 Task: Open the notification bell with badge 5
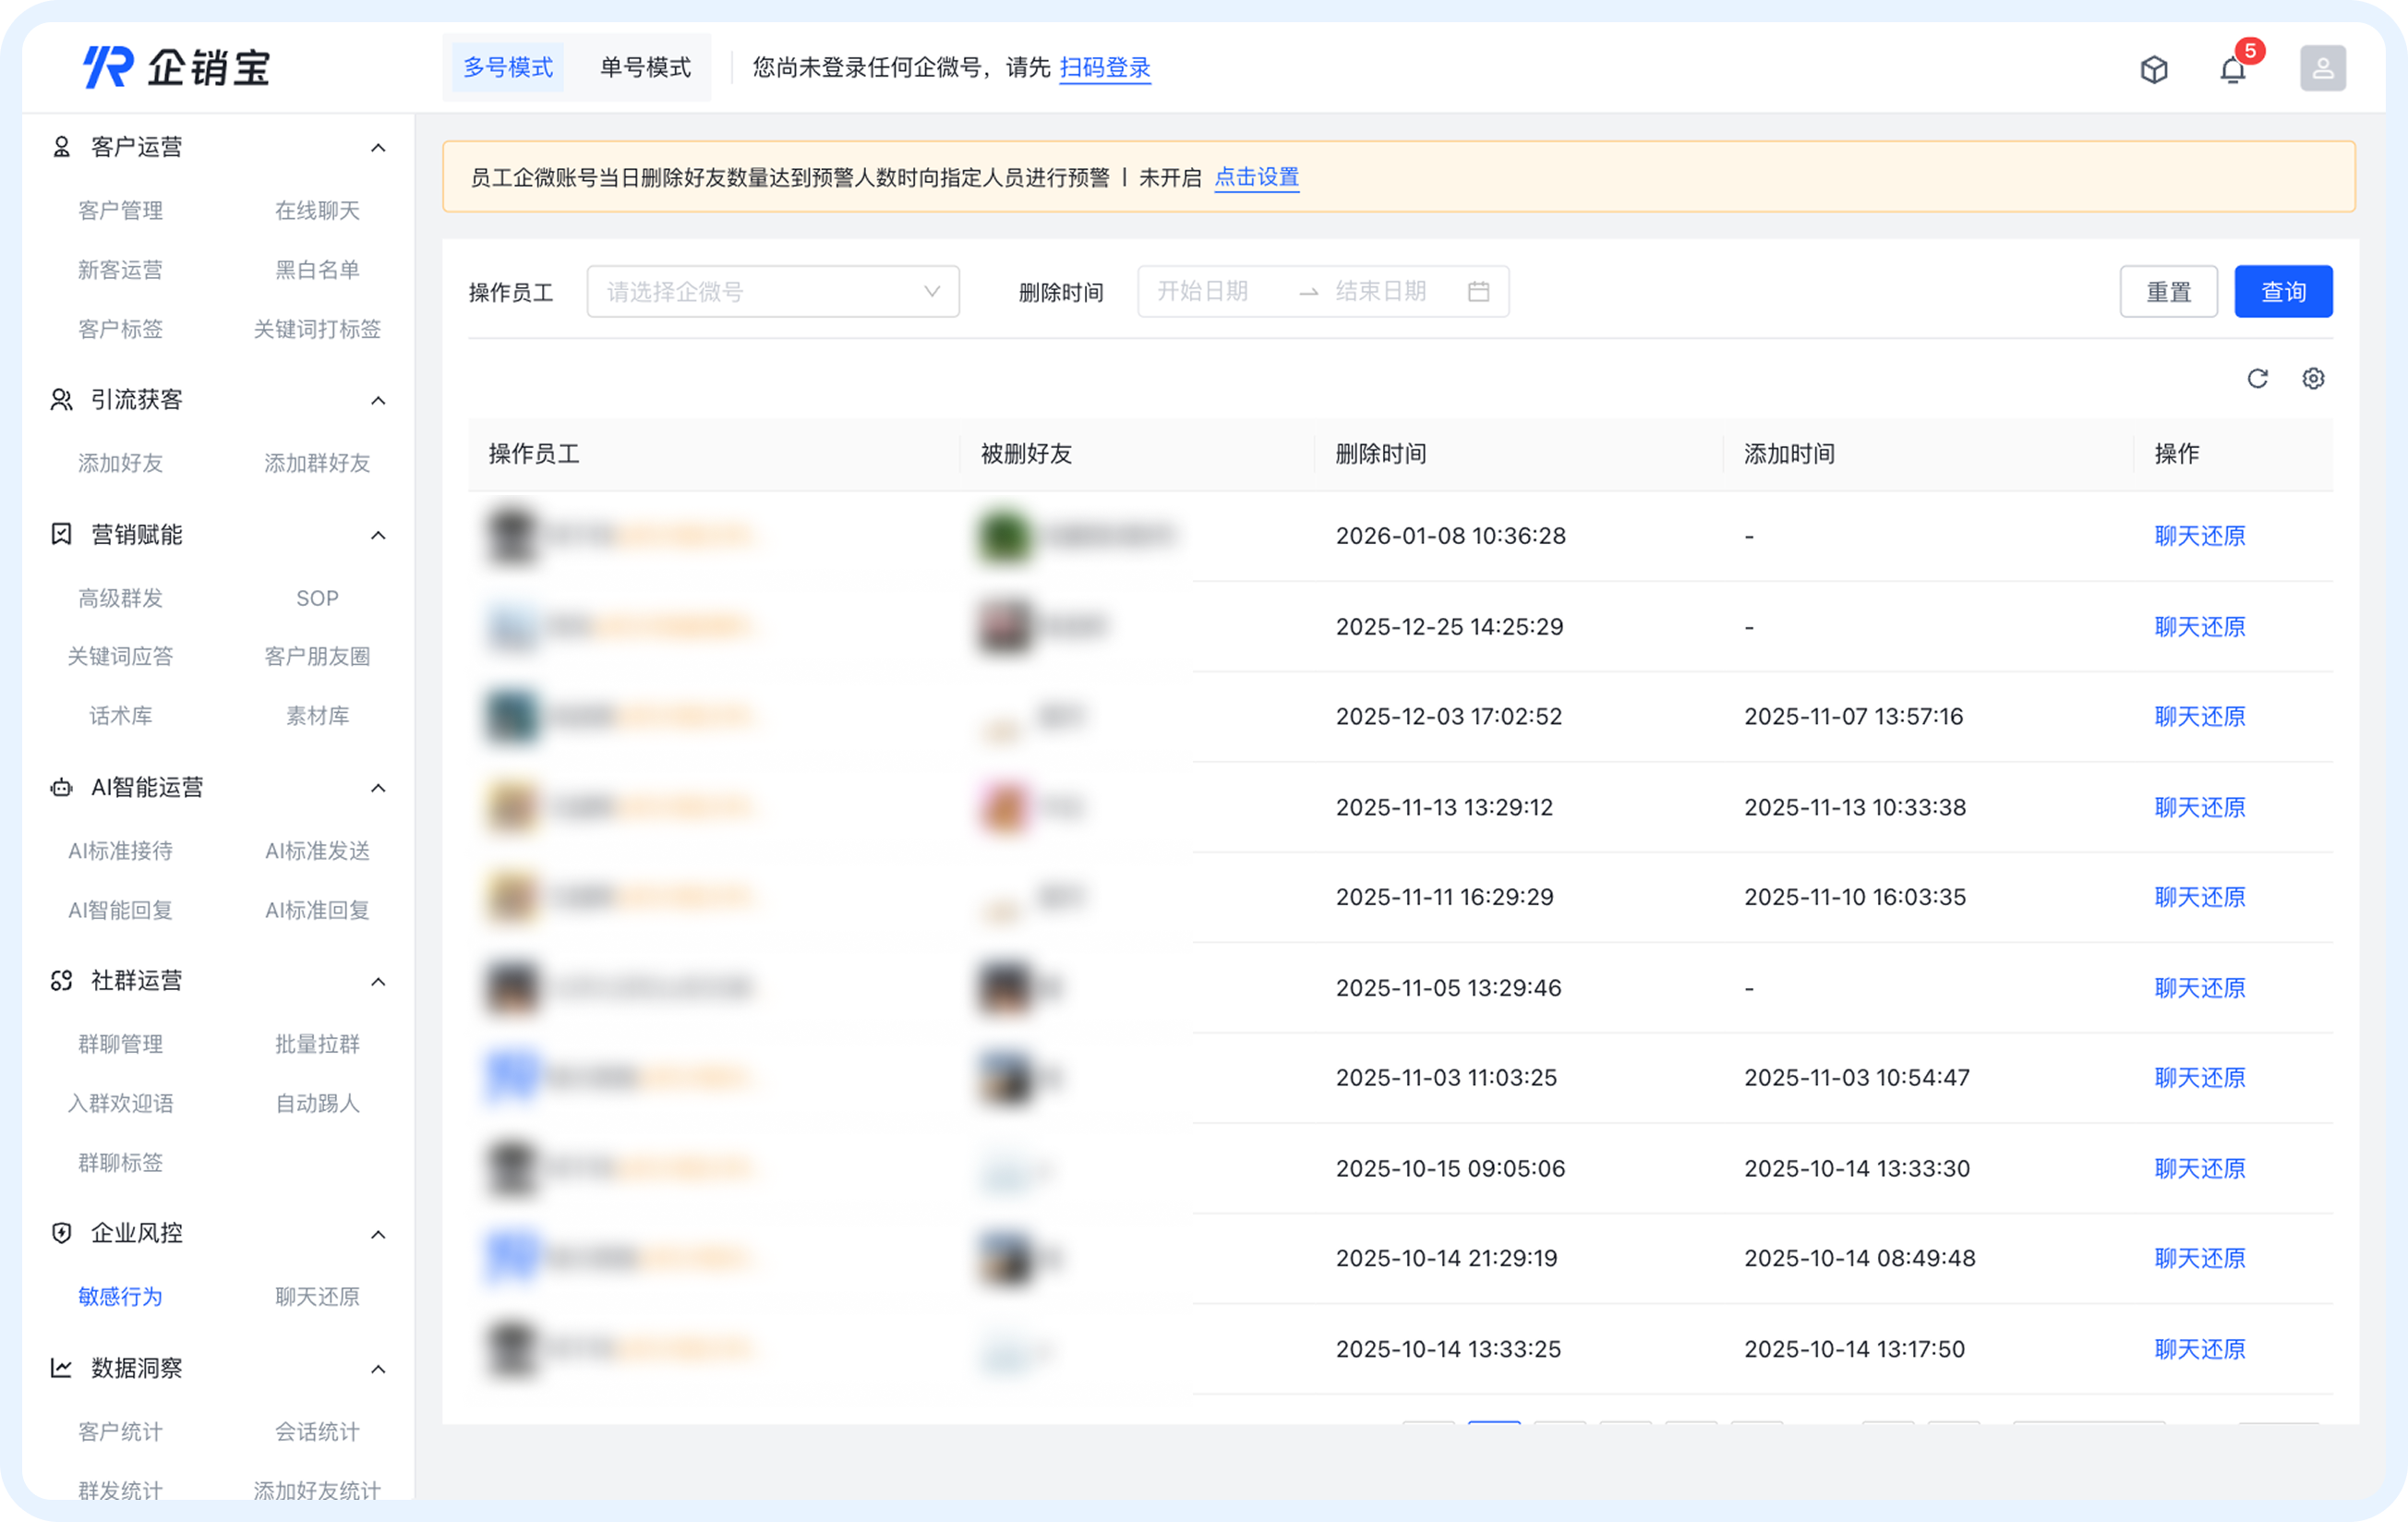(x=2231, y=68)
